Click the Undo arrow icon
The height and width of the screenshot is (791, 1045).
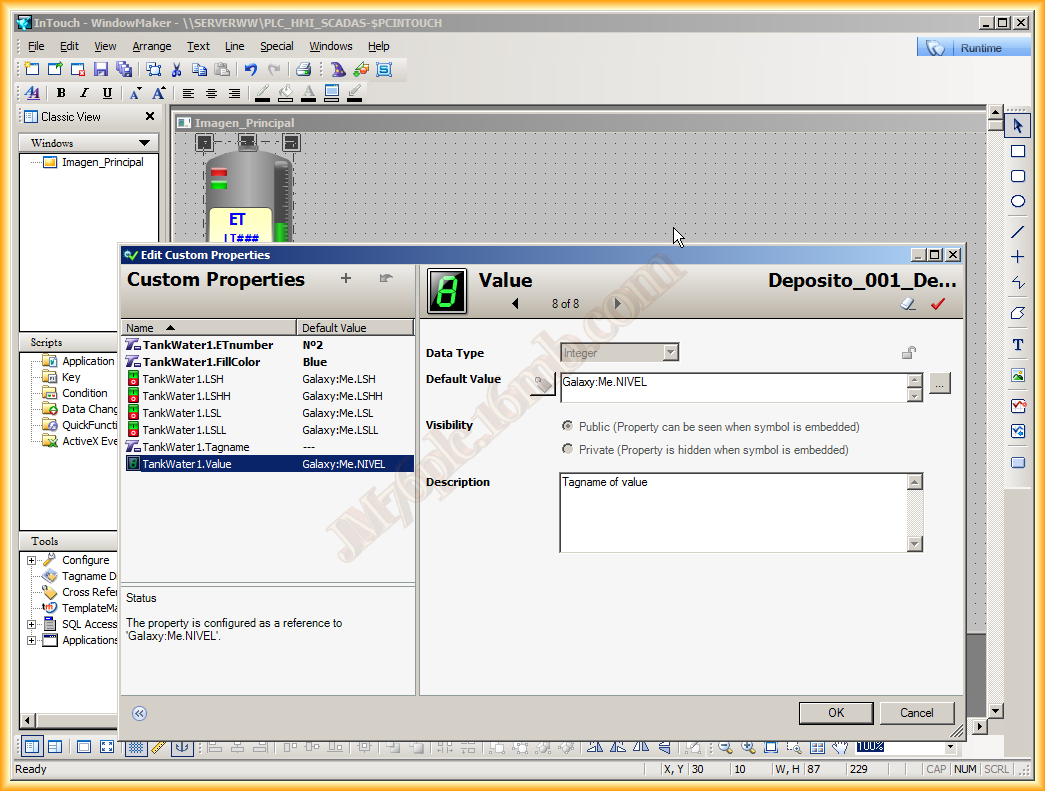(251, 69)
